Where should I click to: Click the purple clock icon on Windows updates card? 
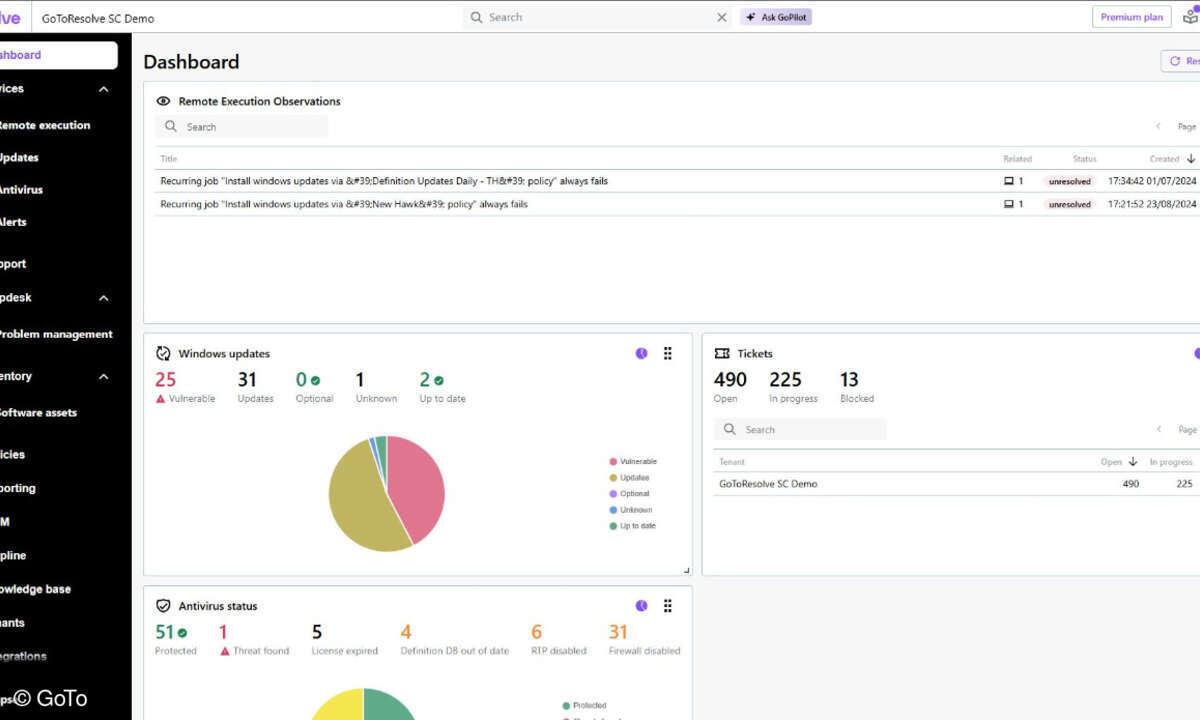(x=641, y=353)
